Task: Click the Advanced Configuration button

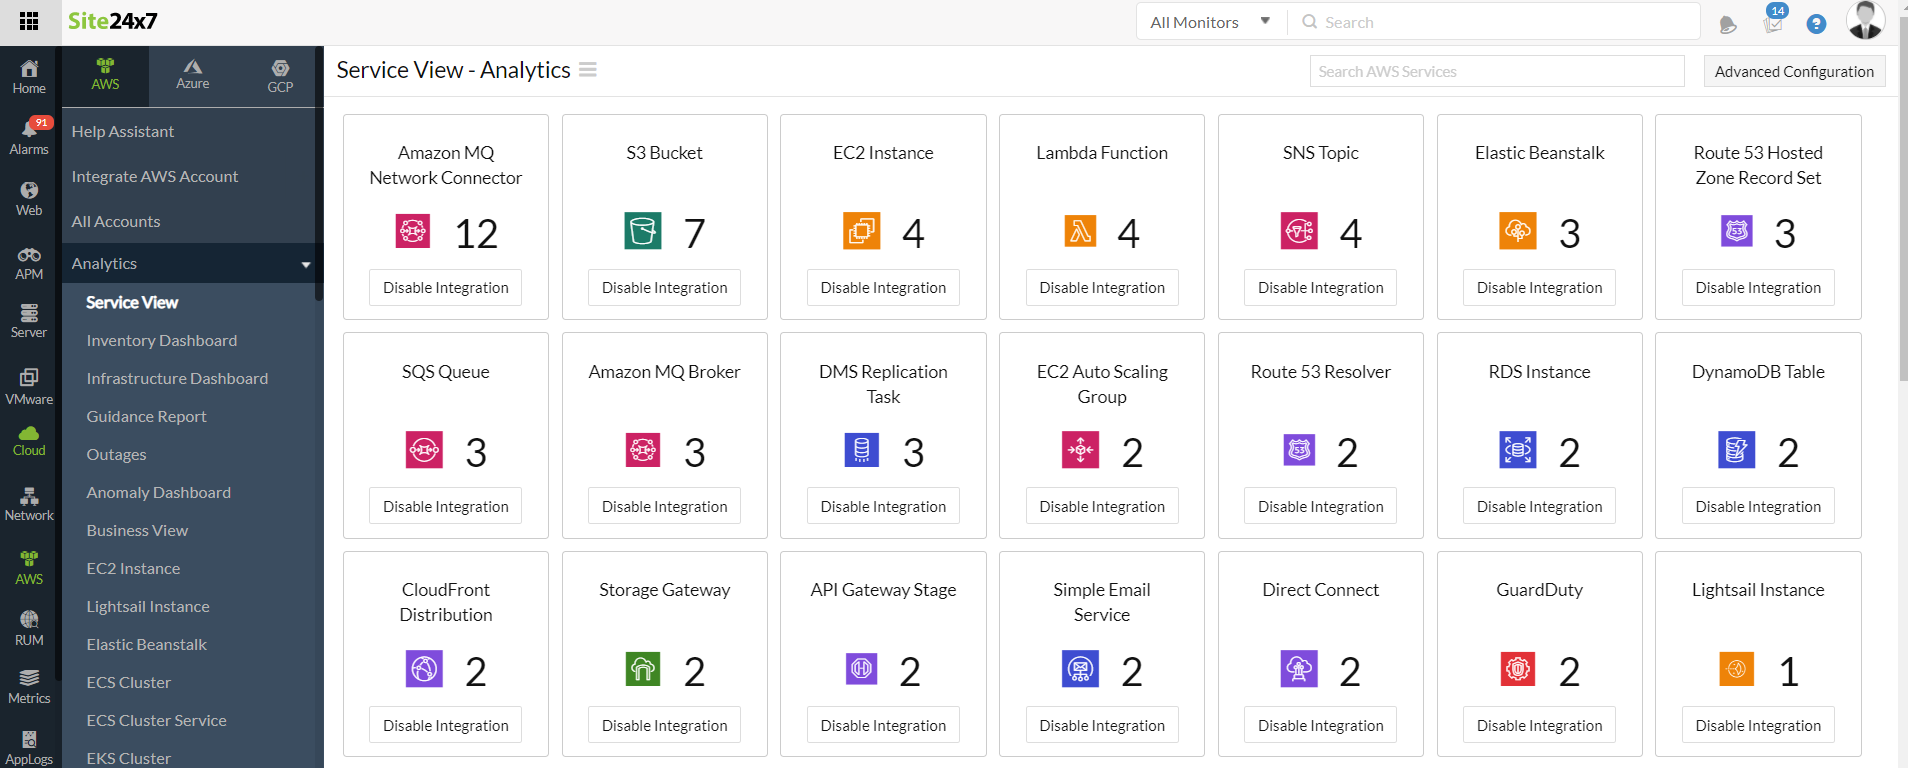Action: click(x=1793, y=72)
